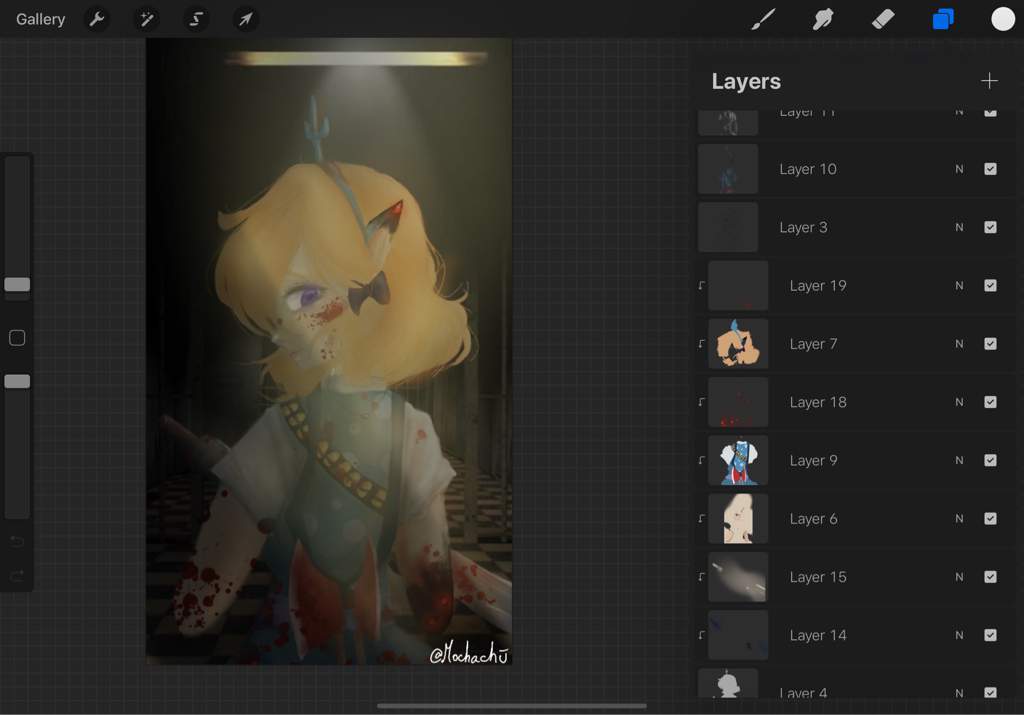Click the Layer 14 name
The width and height of the screenshot is (1024, 715).
[x=818, y=635]
